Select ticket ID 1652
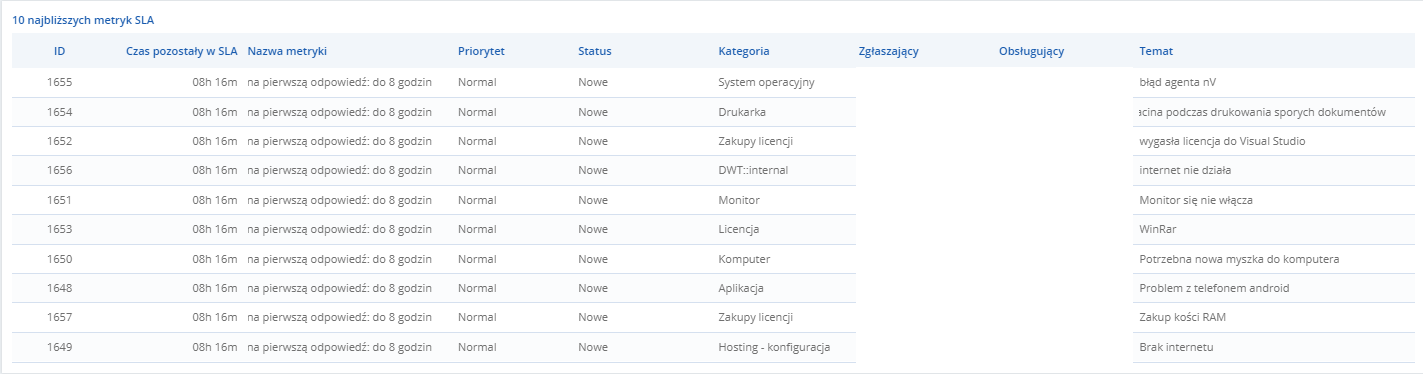The width and height of the screenshot is (1423, 374). (x=59, y=141)
